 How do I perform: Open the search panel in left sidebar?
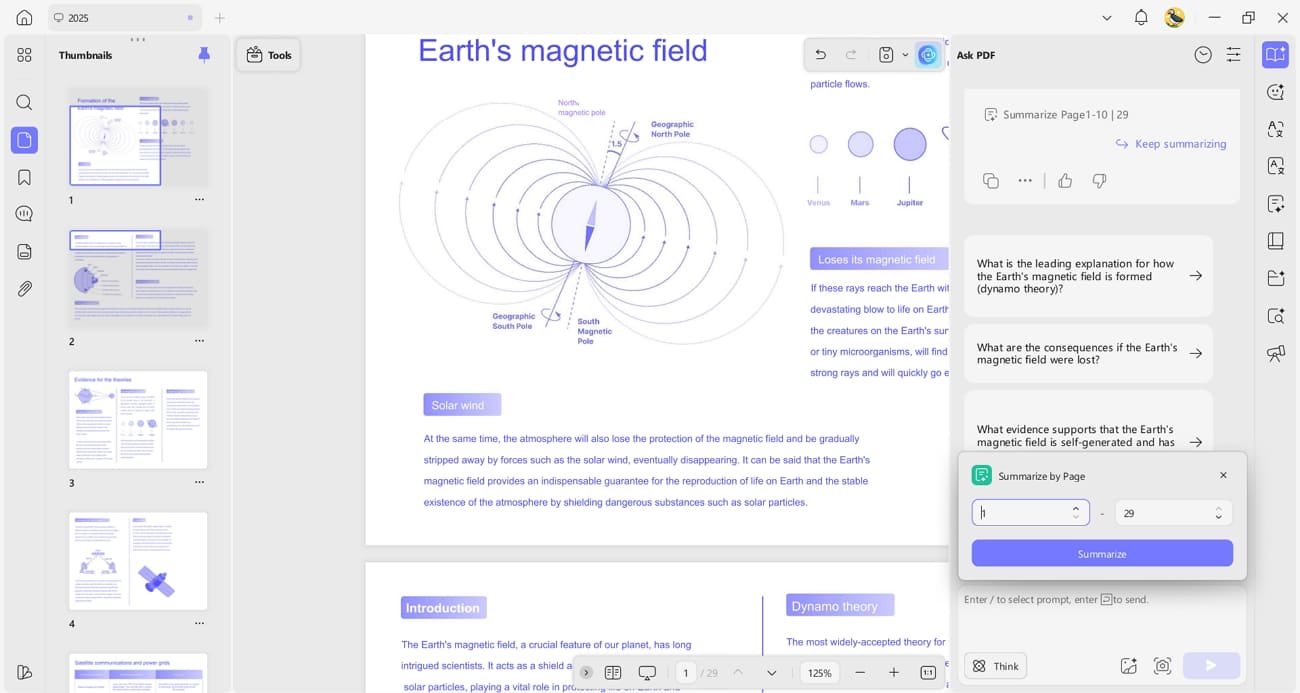pos(24,102)
